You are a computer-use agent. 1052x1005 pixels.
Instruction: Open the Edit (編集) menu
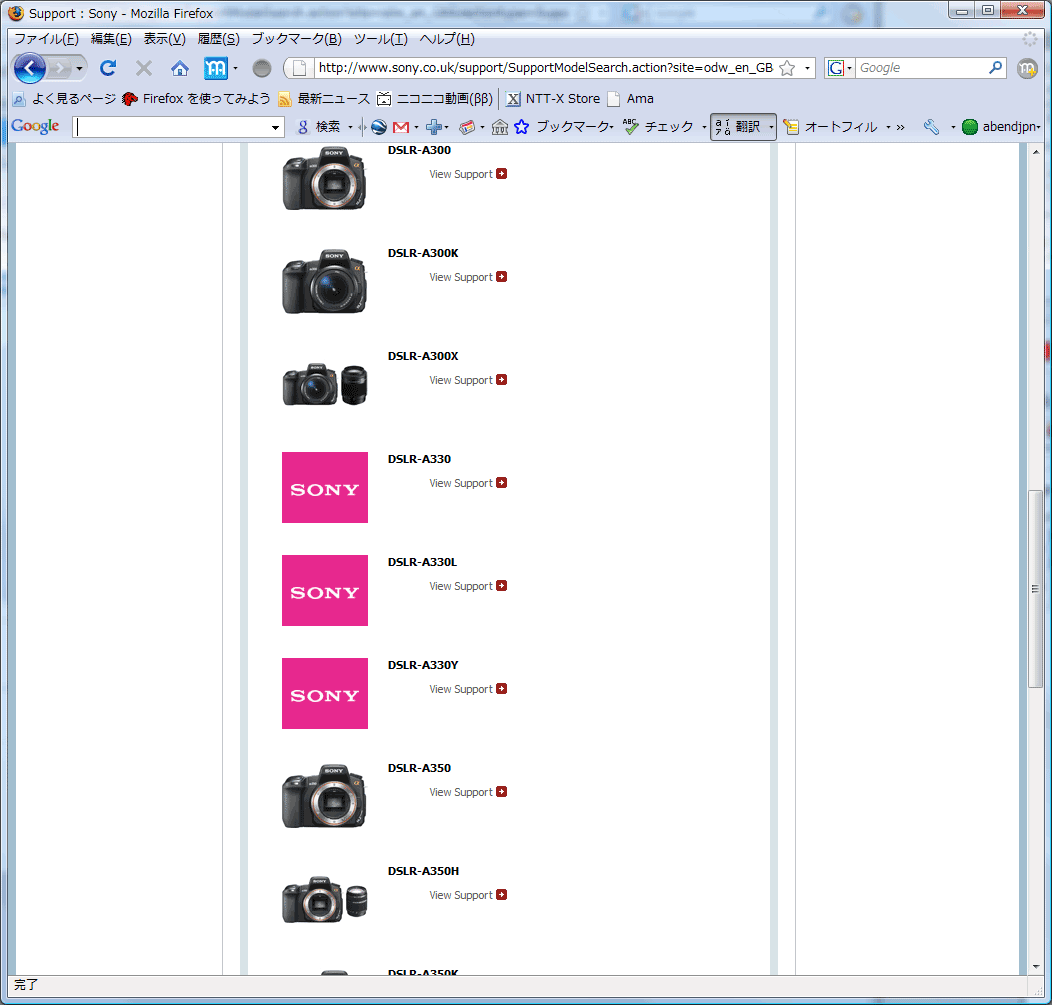click(111, 39)
